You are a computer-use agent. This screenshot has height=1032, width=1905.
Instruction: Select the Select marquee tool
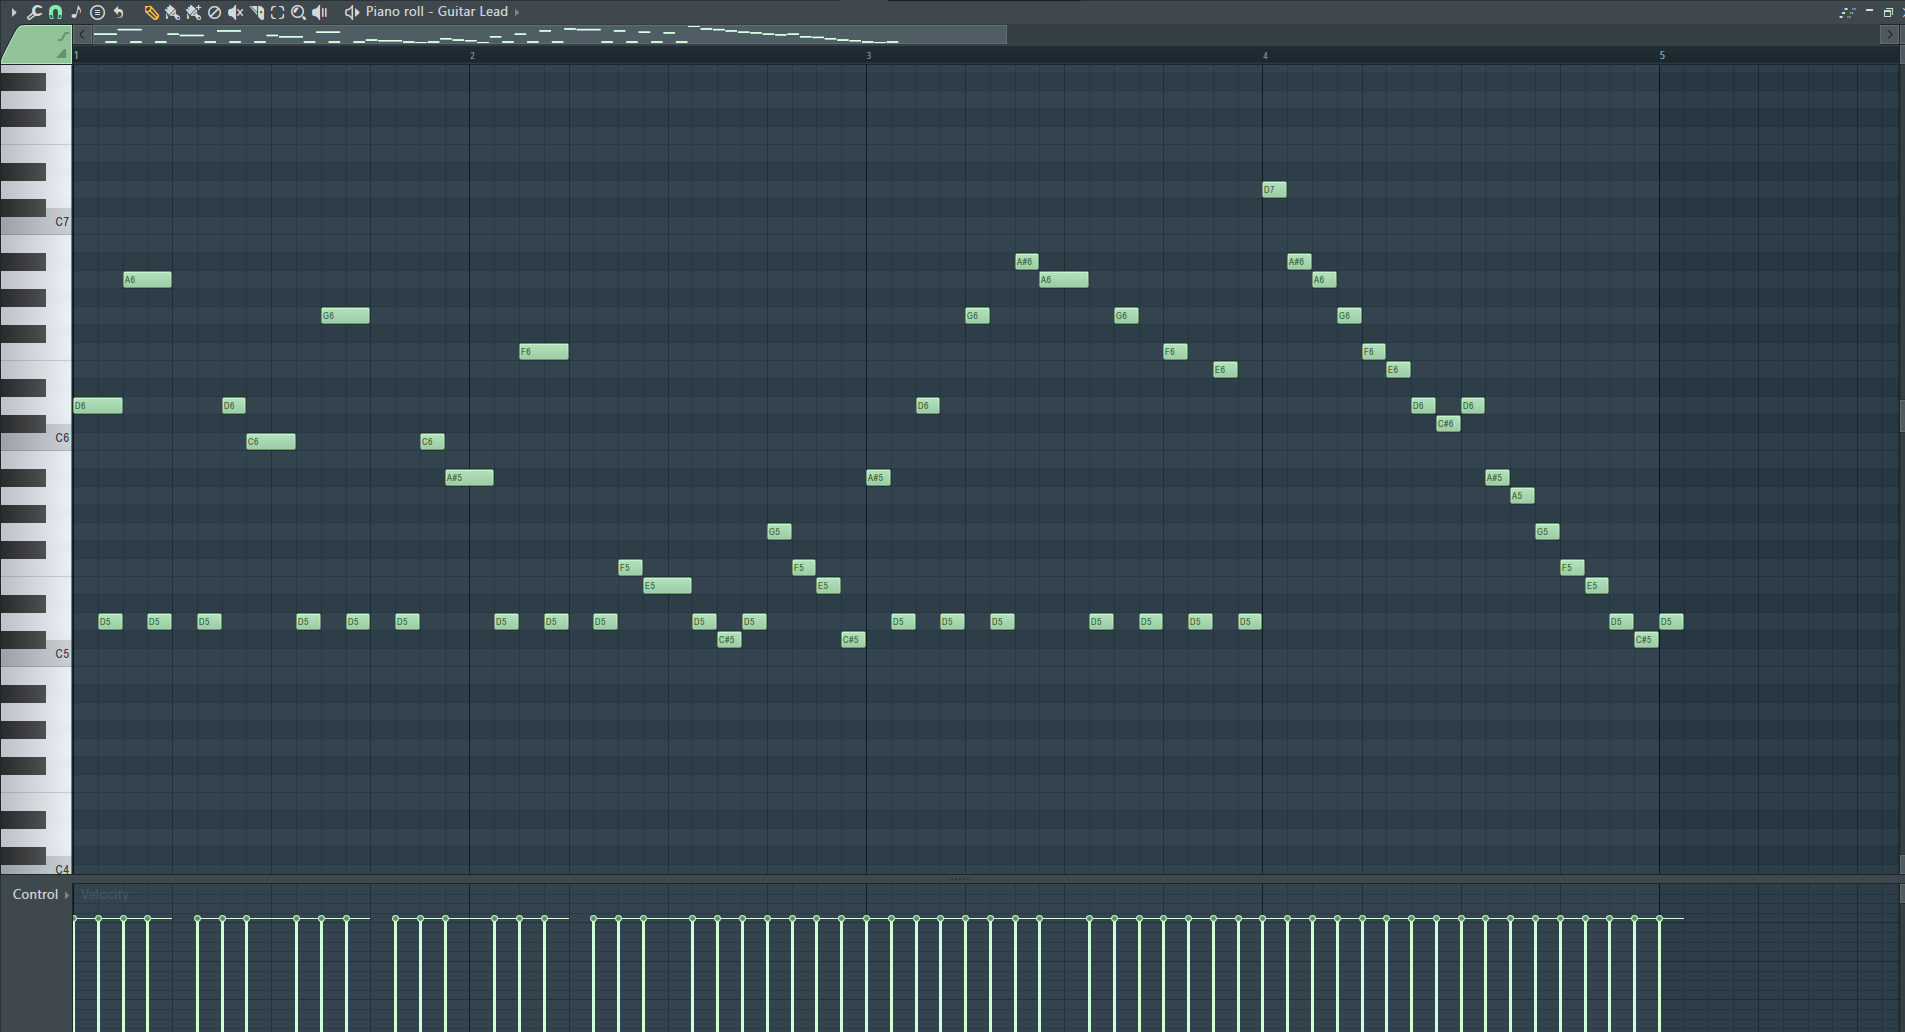pyautogui.click(x=277, y=12)
